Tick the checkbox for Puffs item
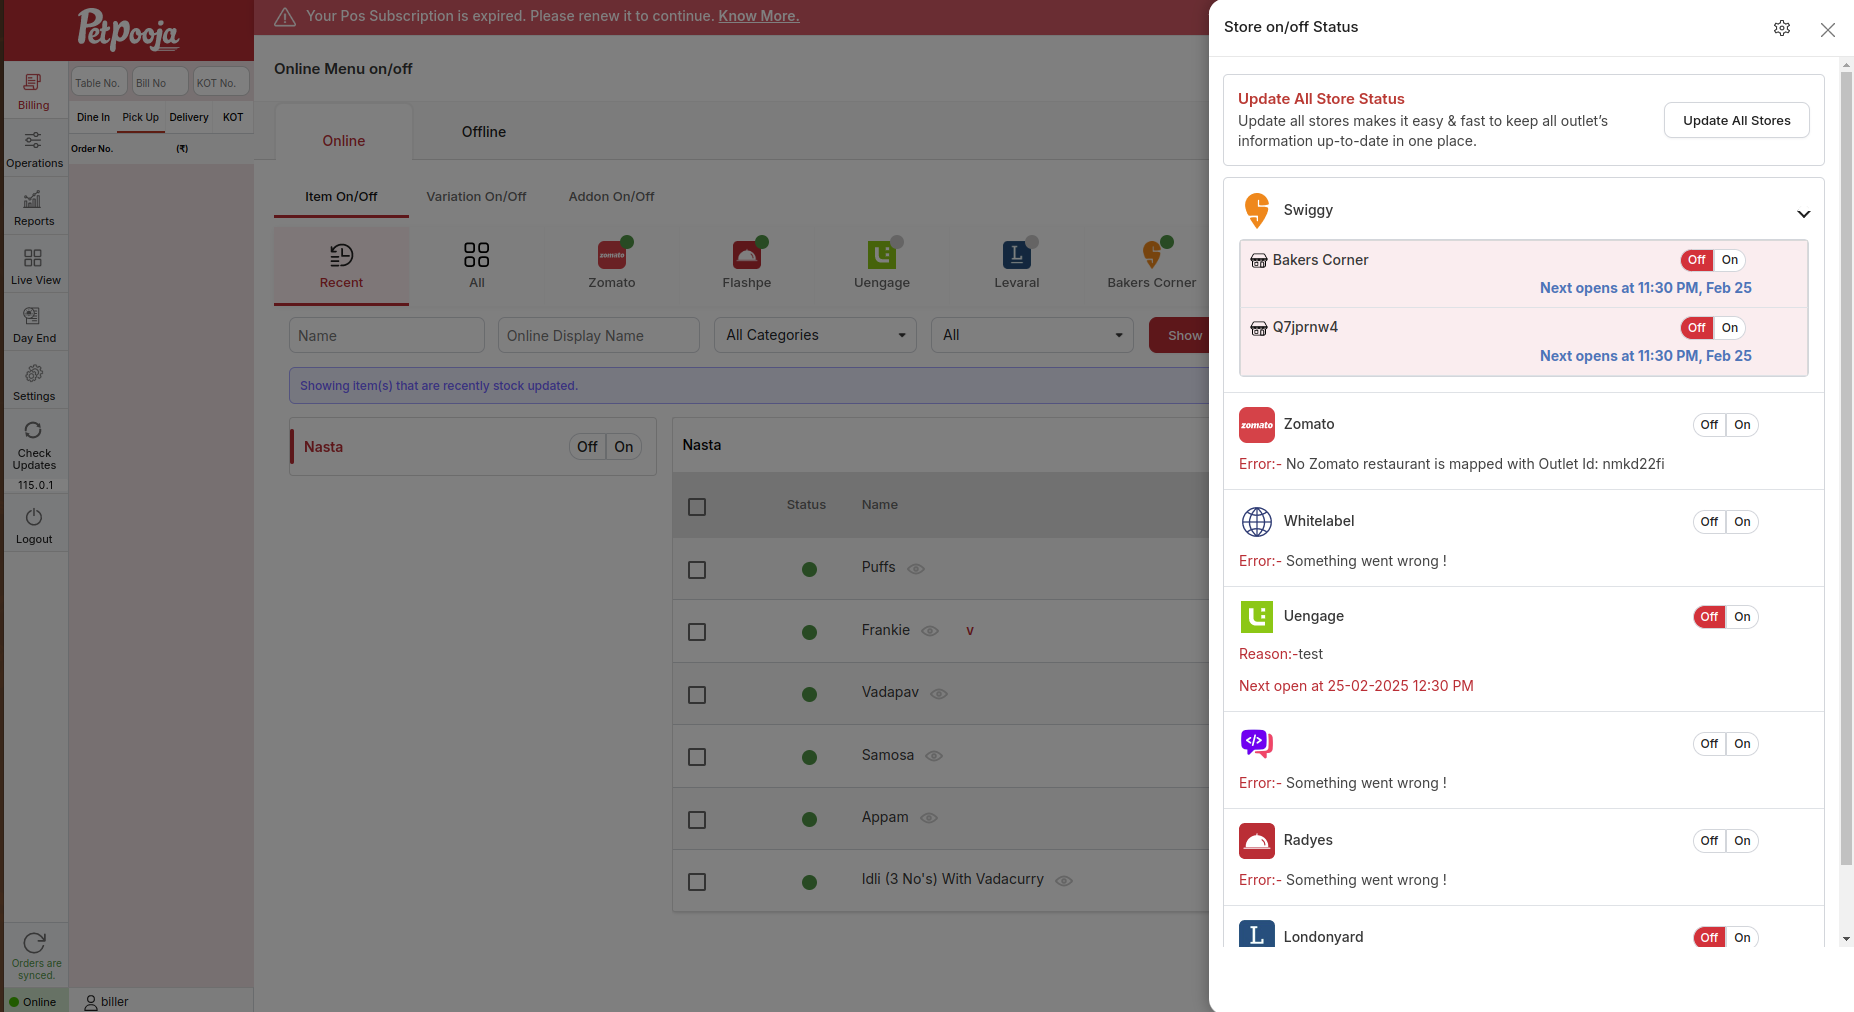Screen dimensions: 1854x1012 [x=697, y=570]
